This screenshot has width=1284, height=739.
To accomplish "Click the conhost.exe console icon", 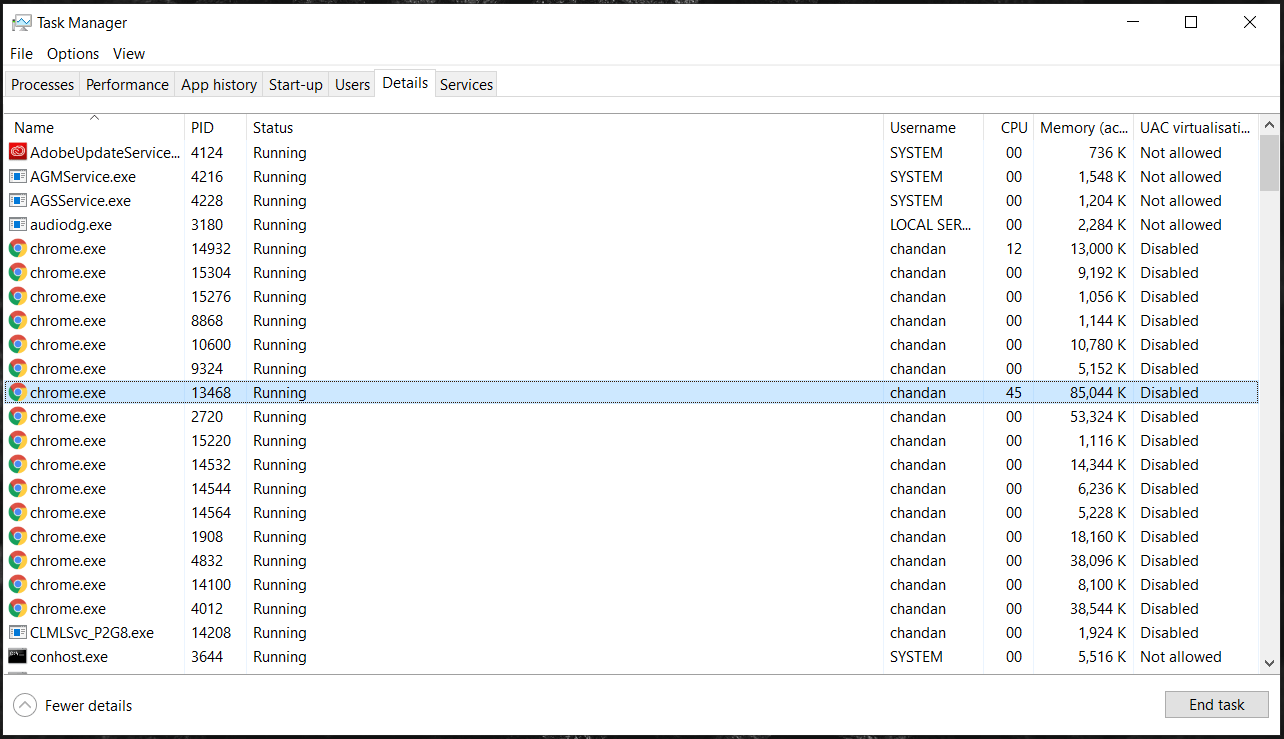I will (x=18, y=656).
